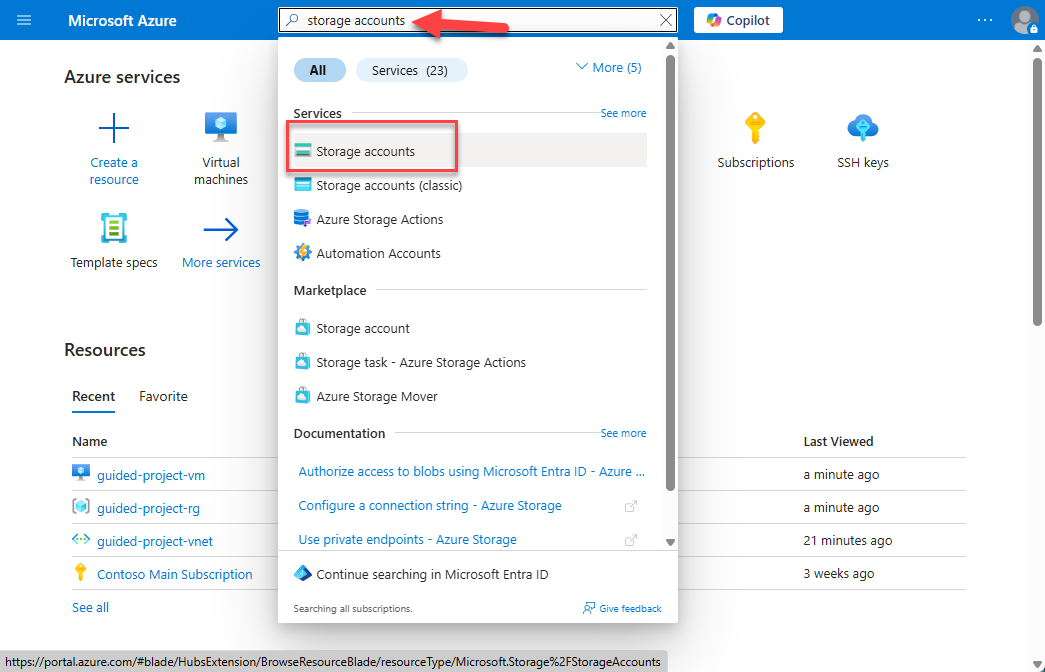Open Configure a connection string documentation link

click(x=430, y=505)
